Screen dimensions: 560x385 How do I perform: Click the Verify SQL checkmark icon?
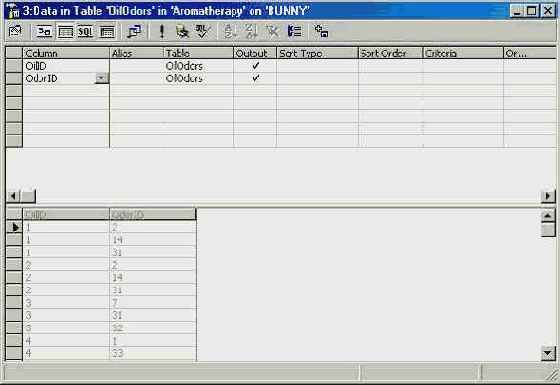pyautogui.click(x=202, y=31)
